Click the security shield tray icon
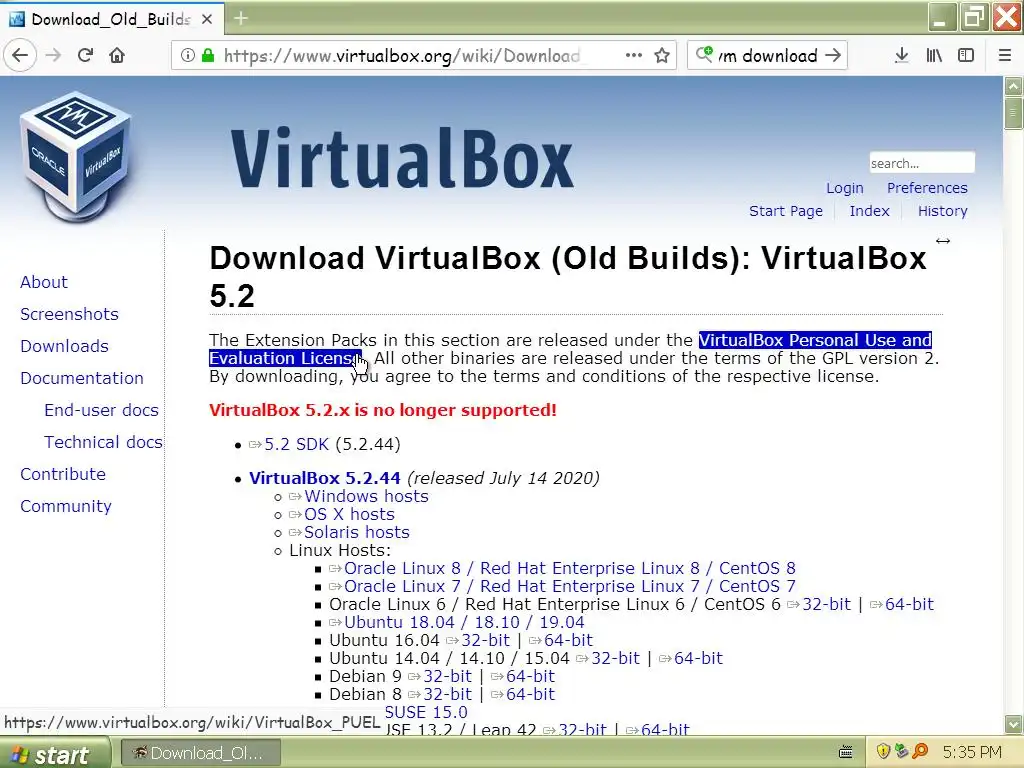The height and width of the screenshot is (768, 1024). pyautogui.click(x=884, y=751)
